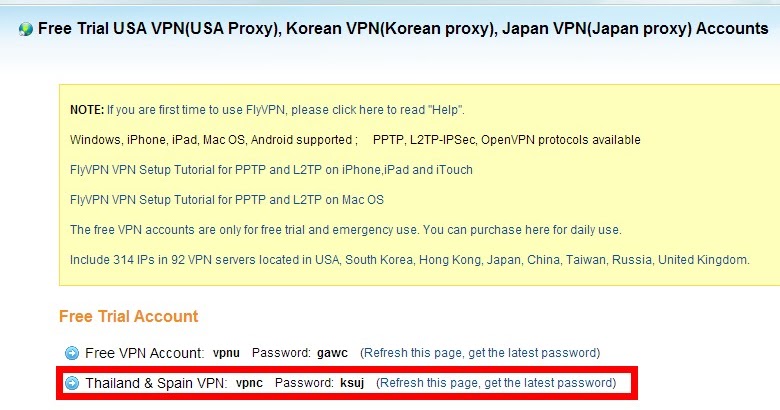Screen dimensions: 780x410
Task: Click the 'Free VPN Account:' label
Action: [144, 353]
